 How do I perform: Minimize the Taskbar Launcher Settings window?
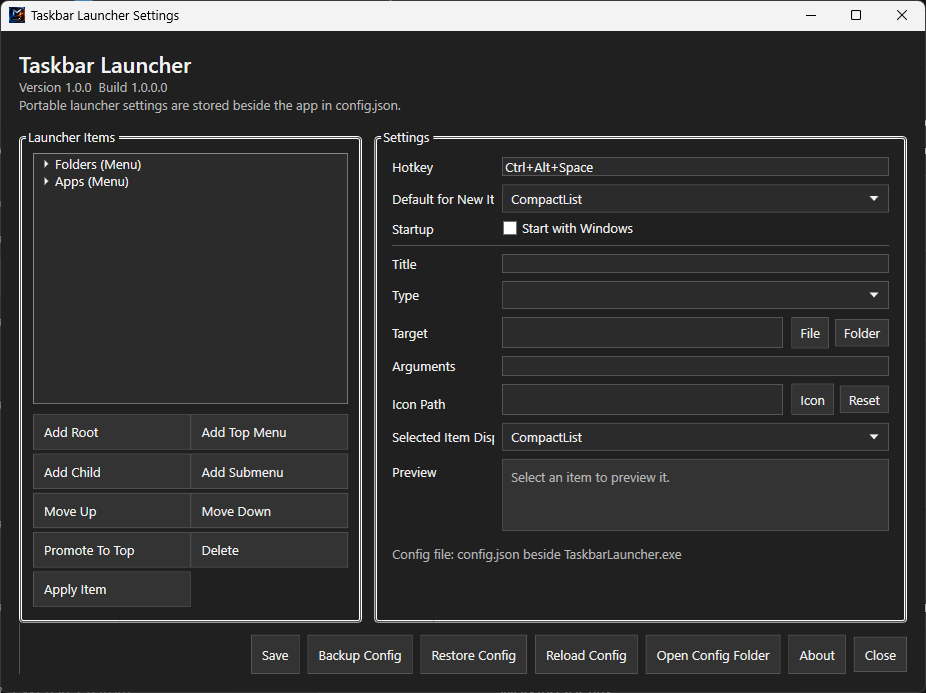pos(811,15)
